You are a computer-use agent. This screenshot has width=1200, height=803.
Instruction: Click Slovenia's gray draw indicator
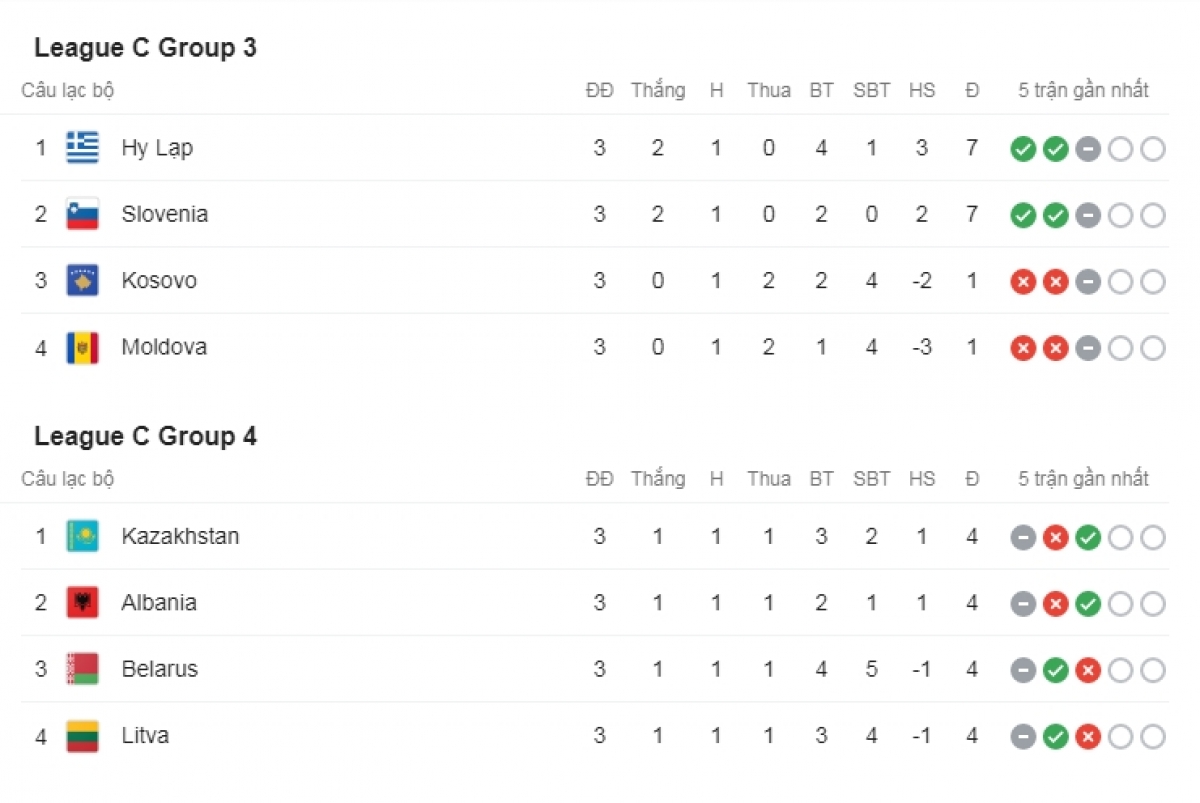tap(1088, 216)
